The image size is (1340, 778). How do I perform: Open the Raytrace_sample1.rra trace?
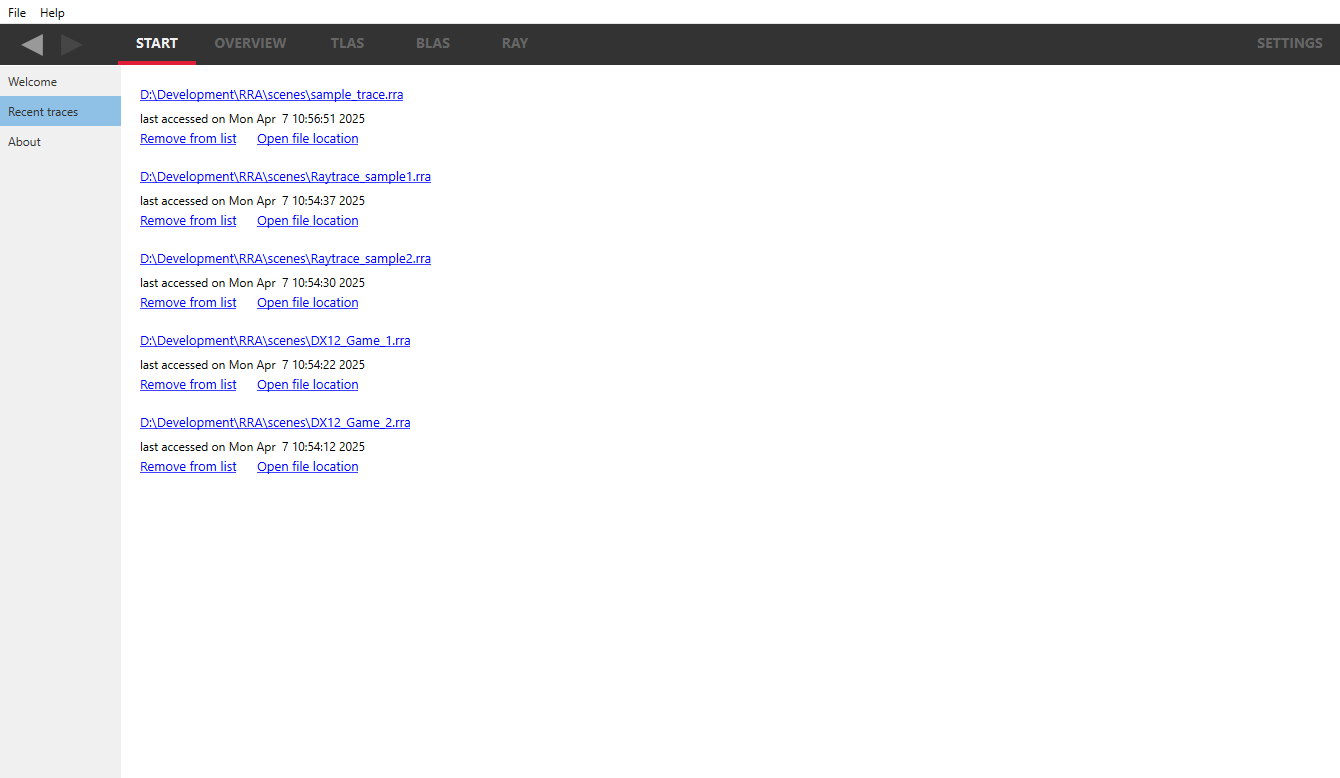pyautogui.click(x=285, y=177)
